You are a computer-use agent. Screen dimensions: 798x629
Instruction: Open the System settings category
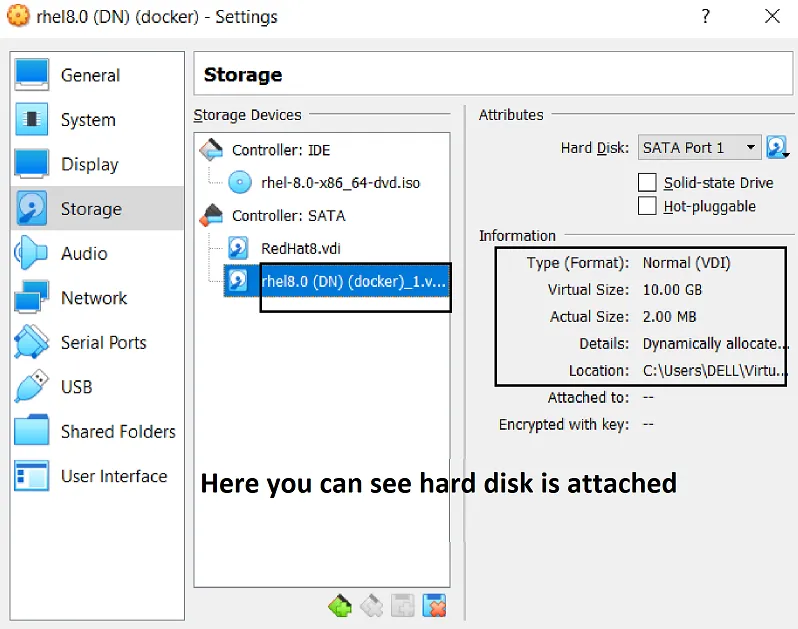[97, 120]
